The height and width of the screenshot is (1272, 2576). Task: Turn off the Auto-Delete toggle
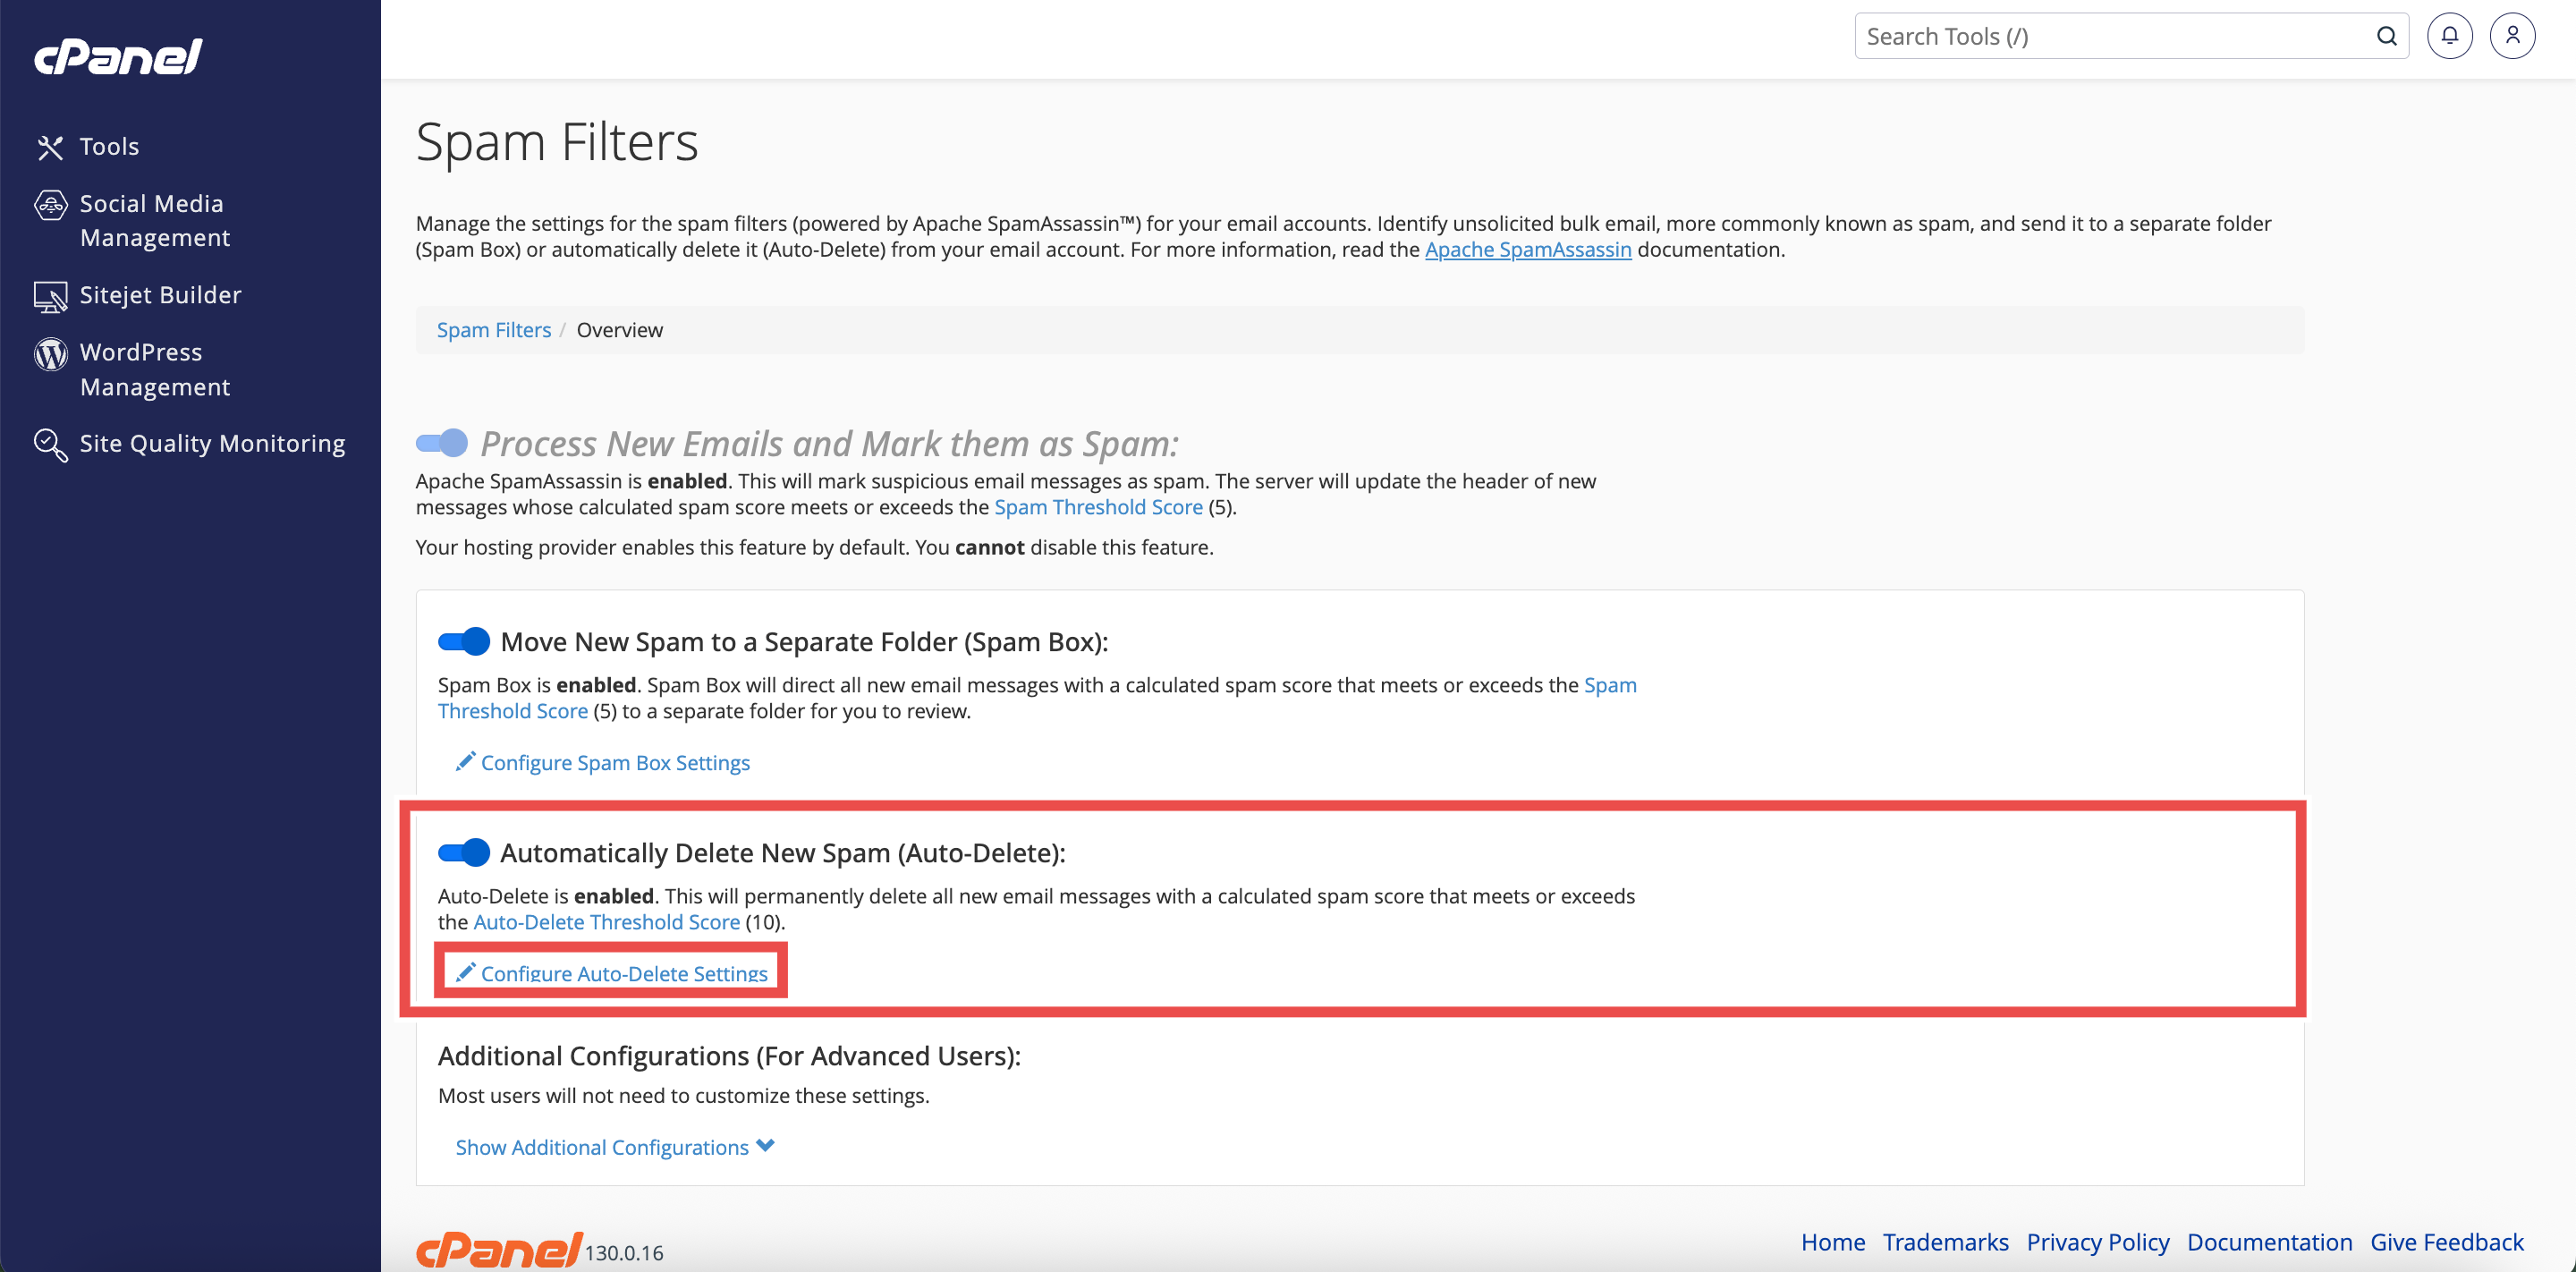point(464,852)
